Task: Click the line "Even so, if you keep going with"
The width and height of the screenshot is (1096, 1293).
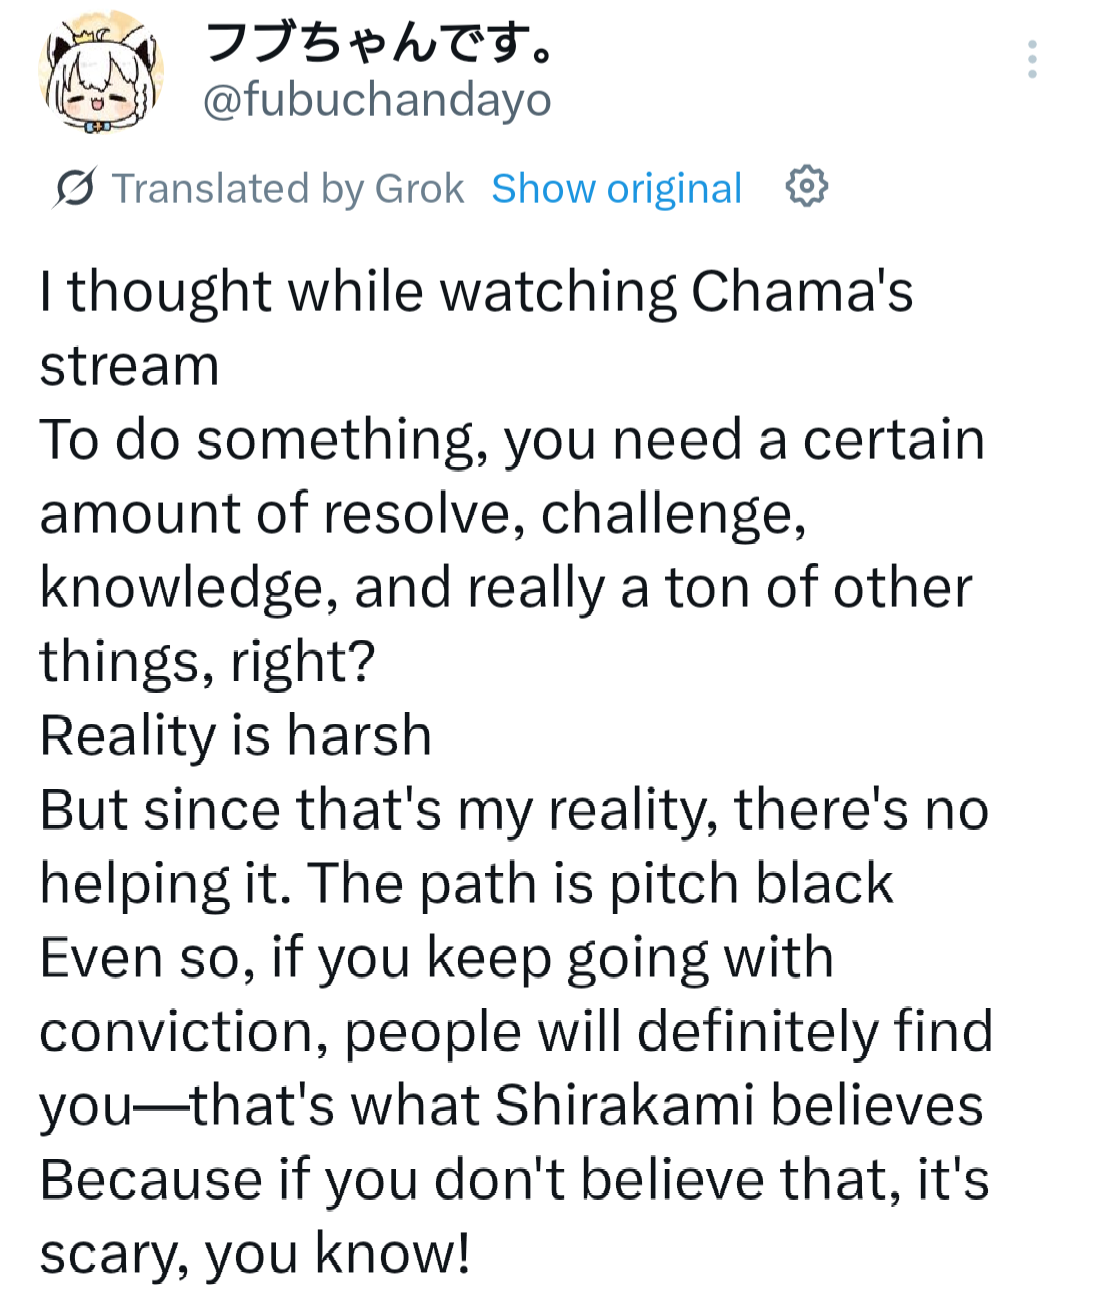Action: coord(436,958)
